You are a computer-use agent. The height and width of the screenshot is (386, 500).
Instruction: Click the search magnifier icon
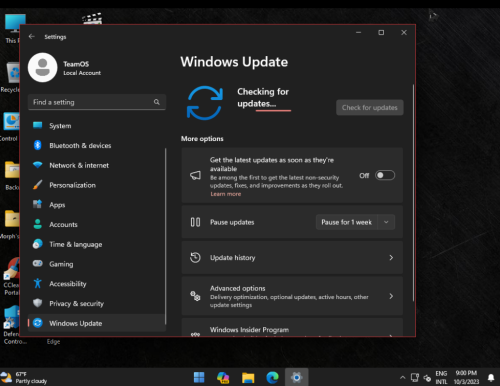pos(156,102)
